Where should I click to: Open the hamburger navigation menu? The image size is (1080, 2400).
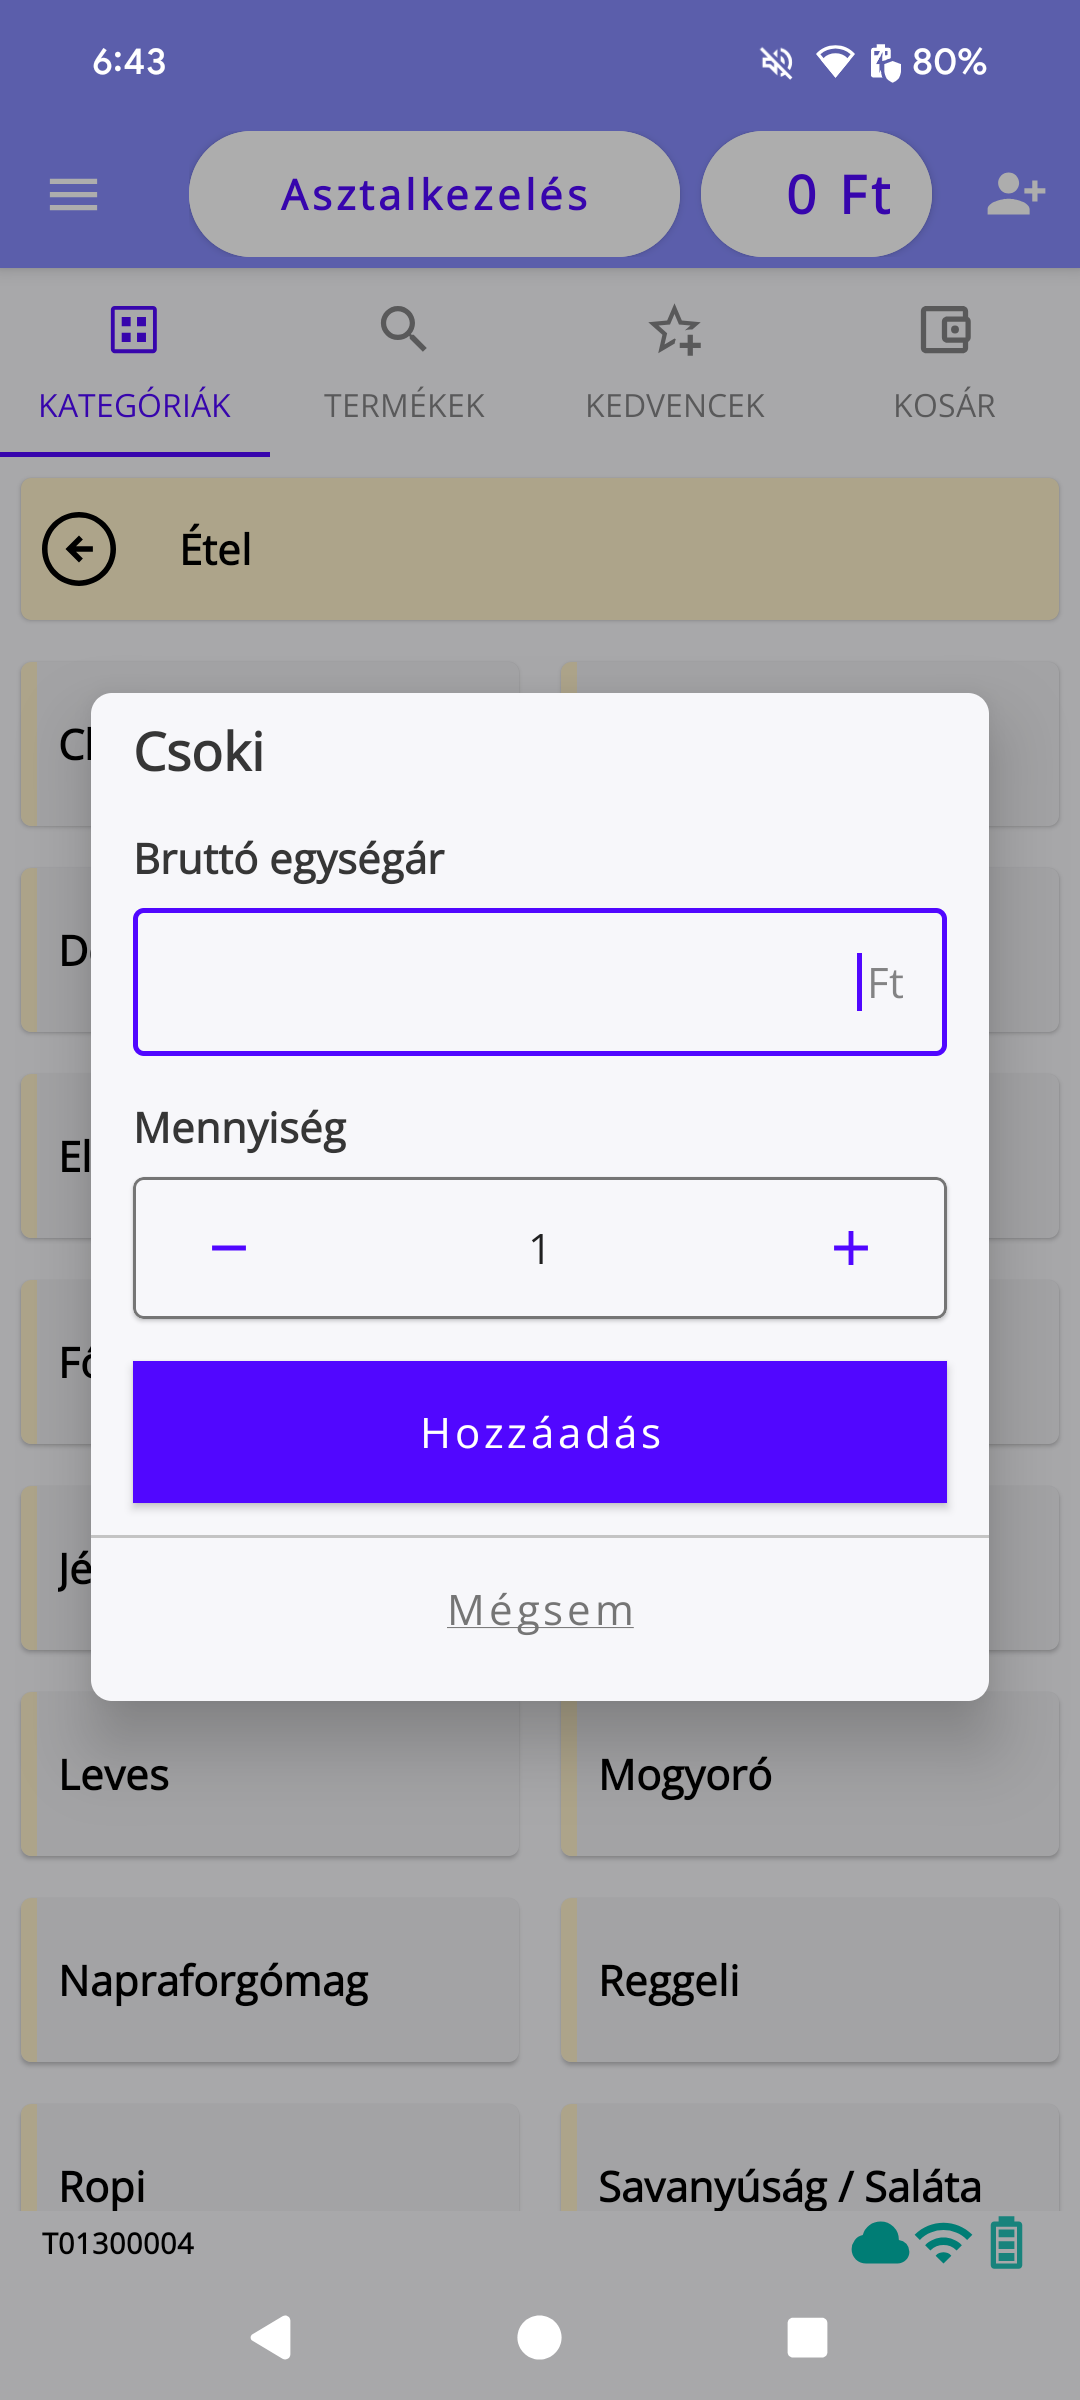(72, 194)
